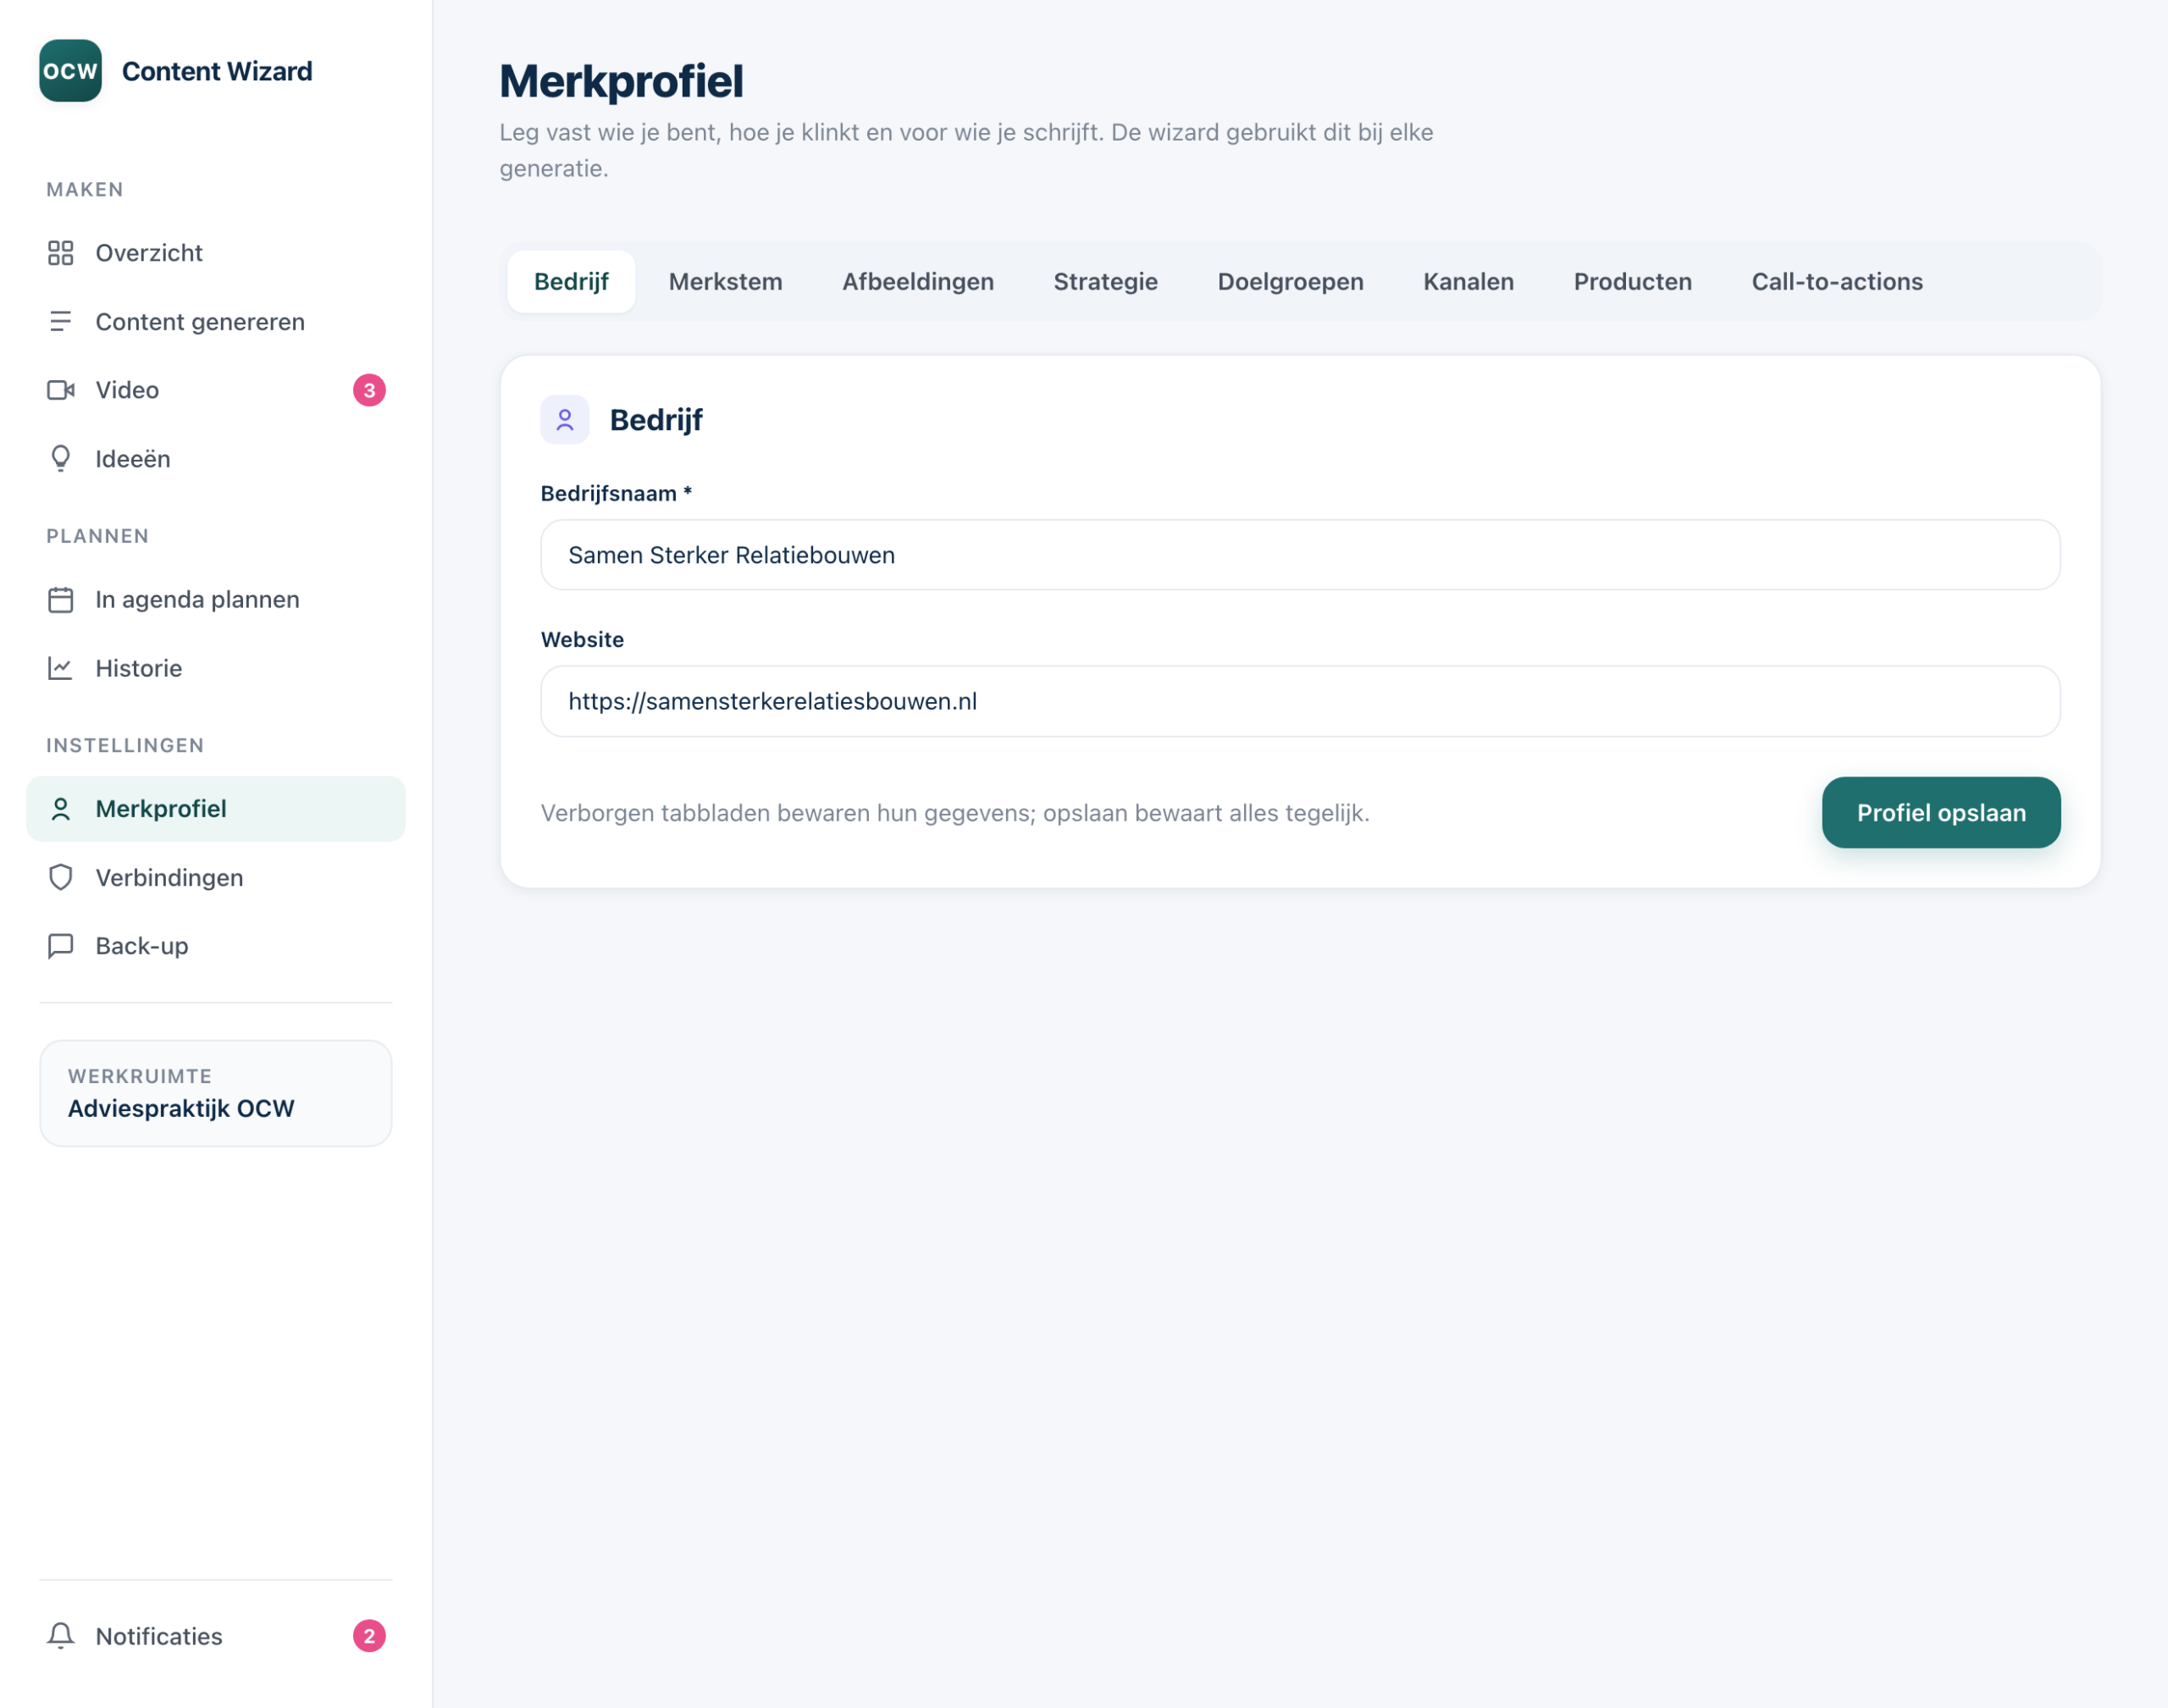Screen dimensions: 2168x1708
Task: Open the Overzicht page
Action: [x=216, y=253]
